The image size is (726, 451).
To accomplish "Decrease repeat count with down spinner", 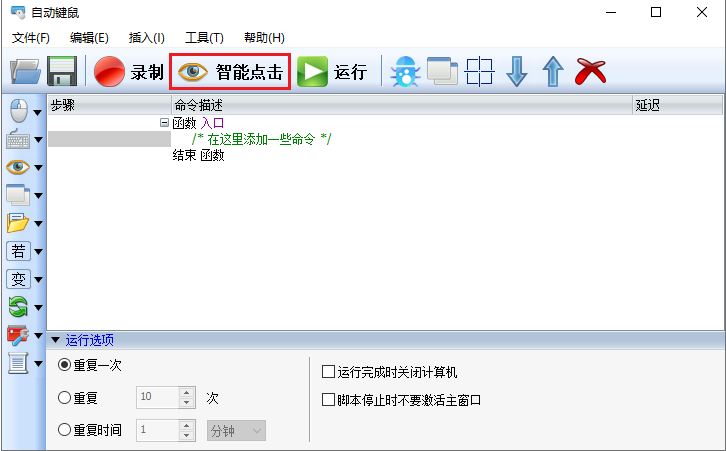I will (187, 402).
